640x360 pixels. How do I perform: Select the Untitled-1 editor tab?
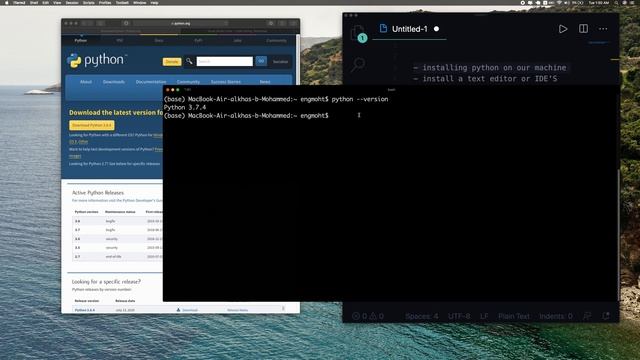409,29
